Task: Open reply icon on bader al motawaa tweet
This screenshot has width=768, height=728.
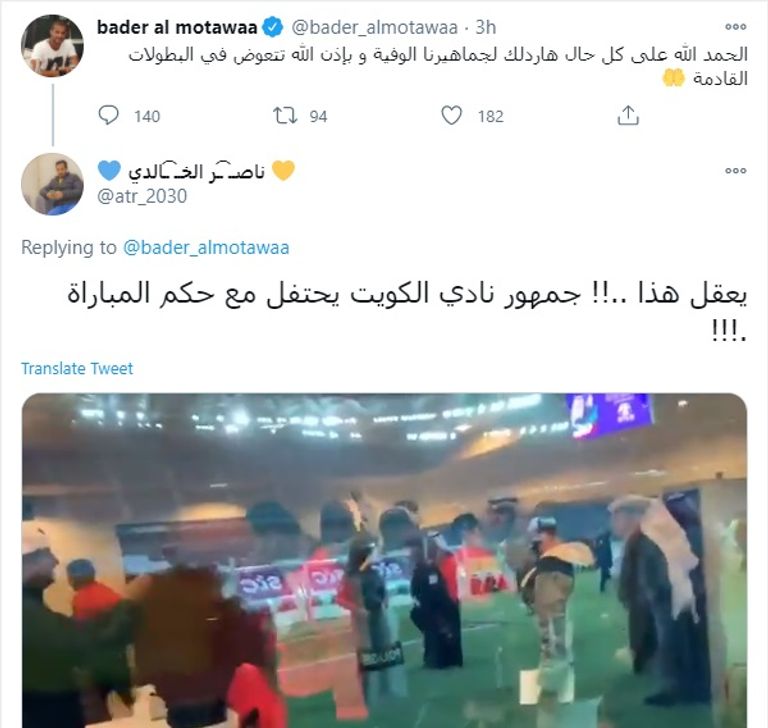Action: coord(108,116)
